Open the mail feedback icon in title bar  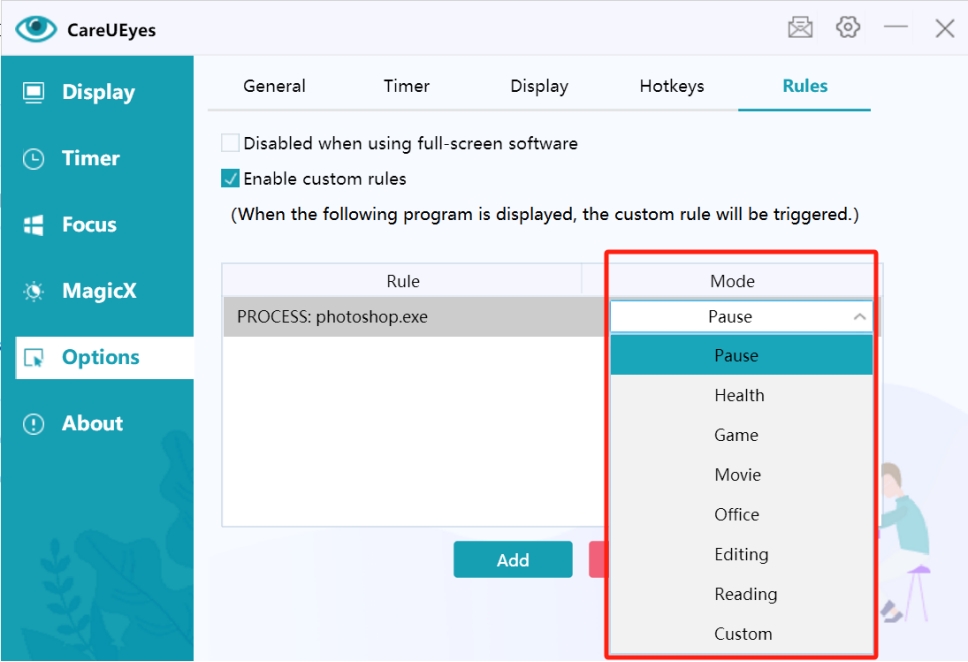coord(800,28)
